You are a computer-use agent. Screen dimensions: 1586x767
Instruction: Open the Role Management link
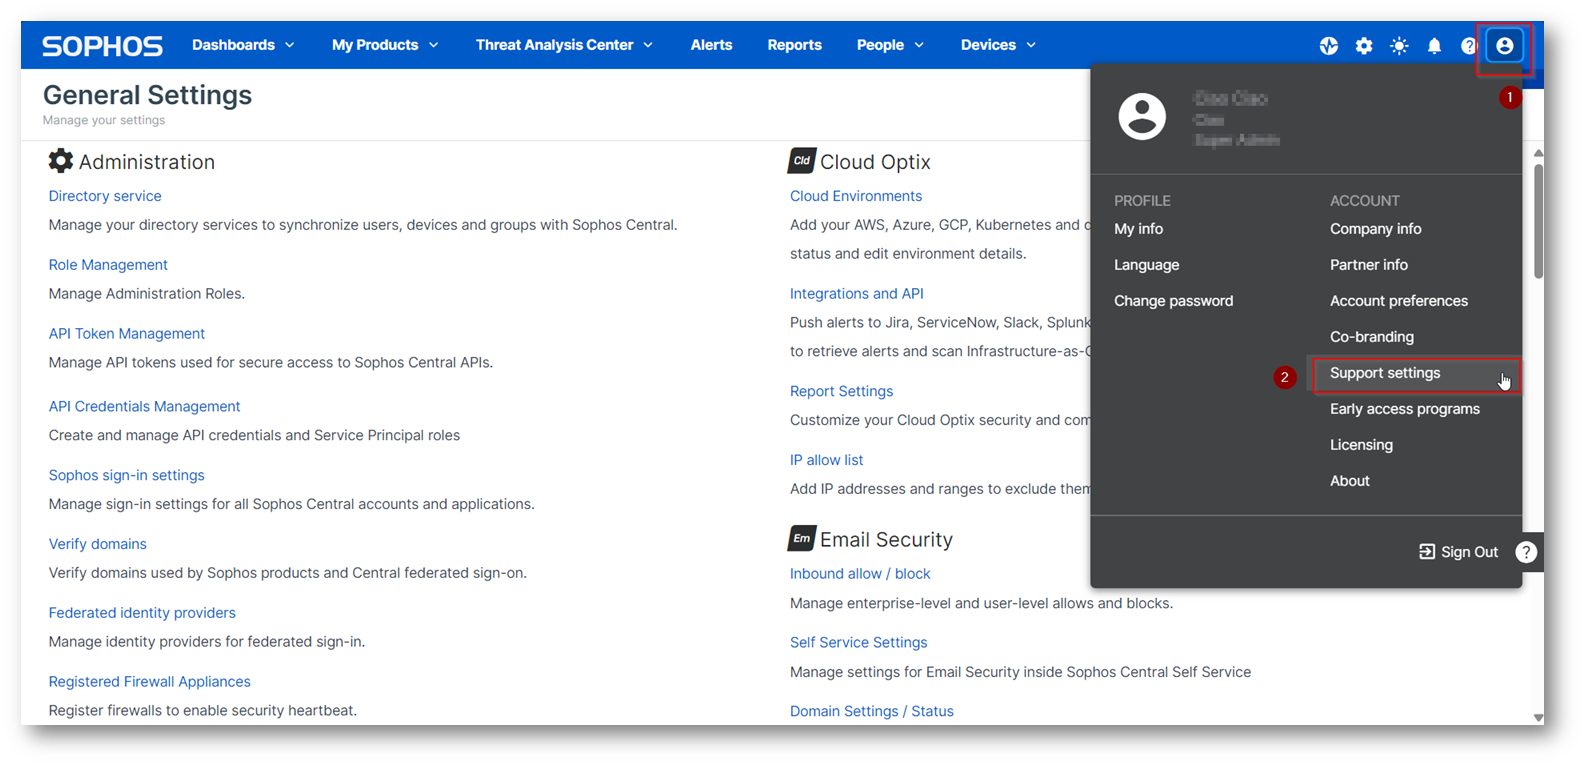click(108, 265)
